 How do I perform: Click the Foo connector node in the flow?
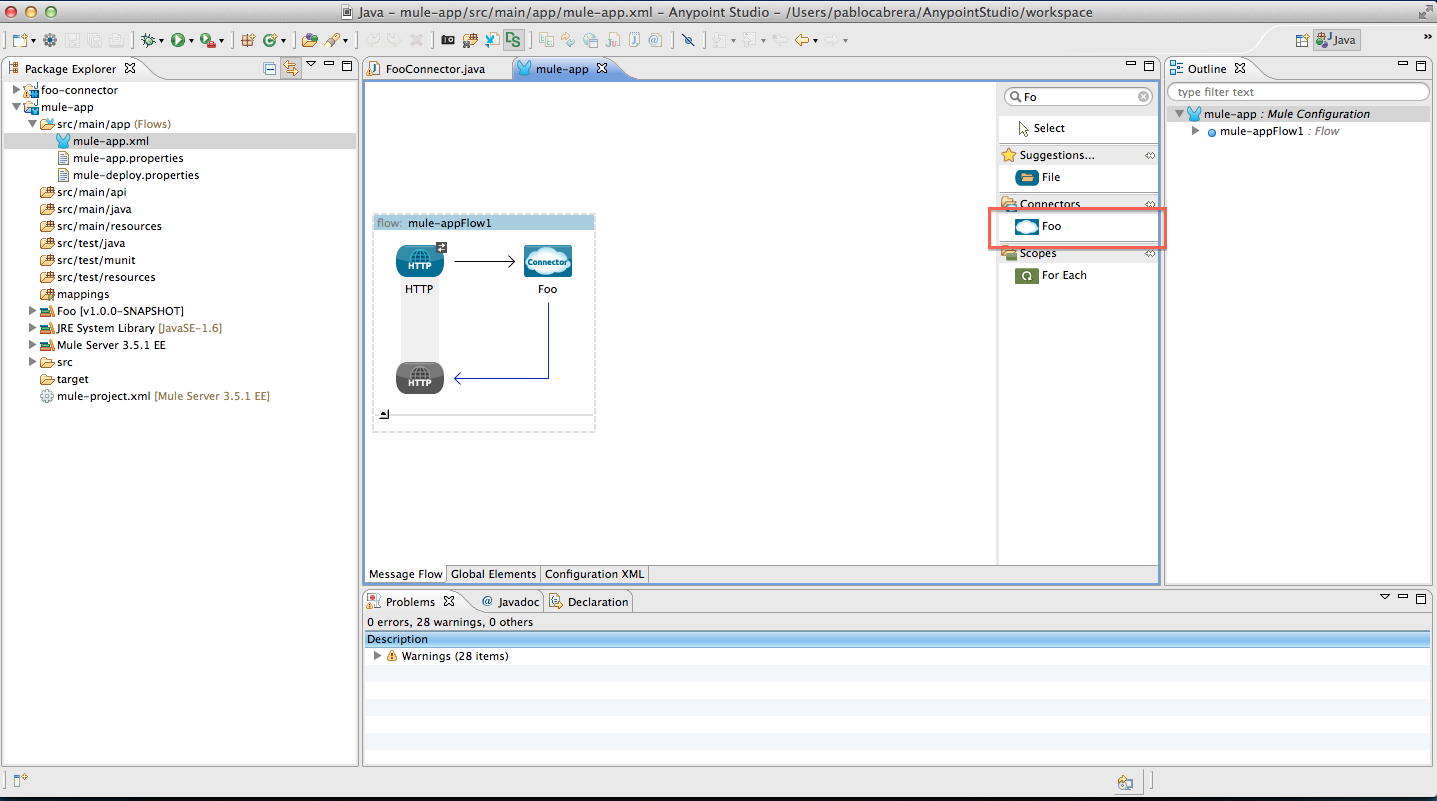(547, 262)
